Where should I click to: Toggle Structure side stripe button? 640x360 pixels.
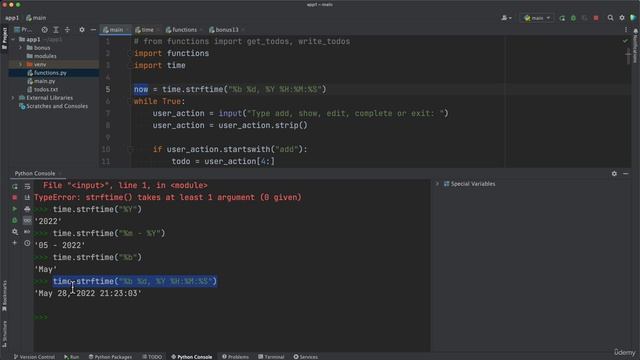(x=4, y=334)
